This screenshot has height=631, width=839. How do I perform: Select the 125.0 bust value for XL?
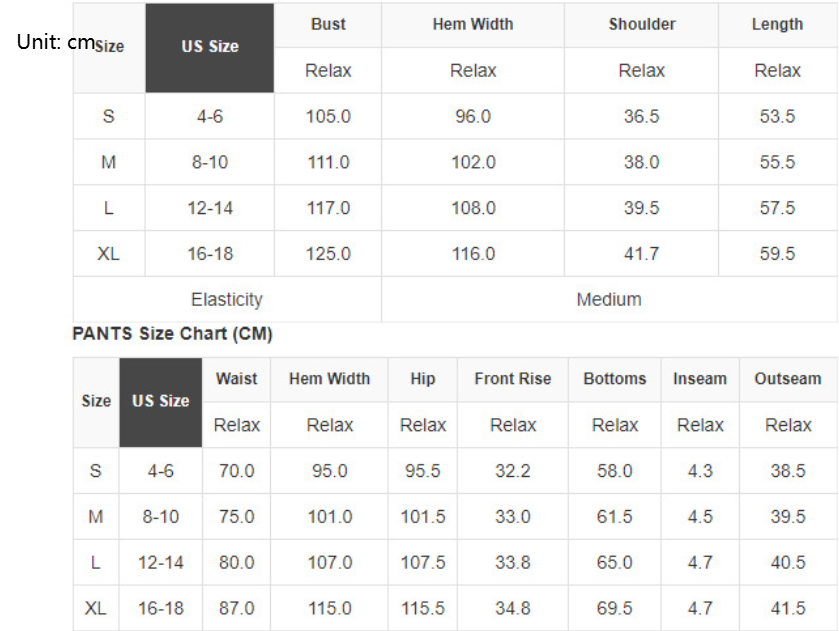pyautogui.click(x=328, y=254)
